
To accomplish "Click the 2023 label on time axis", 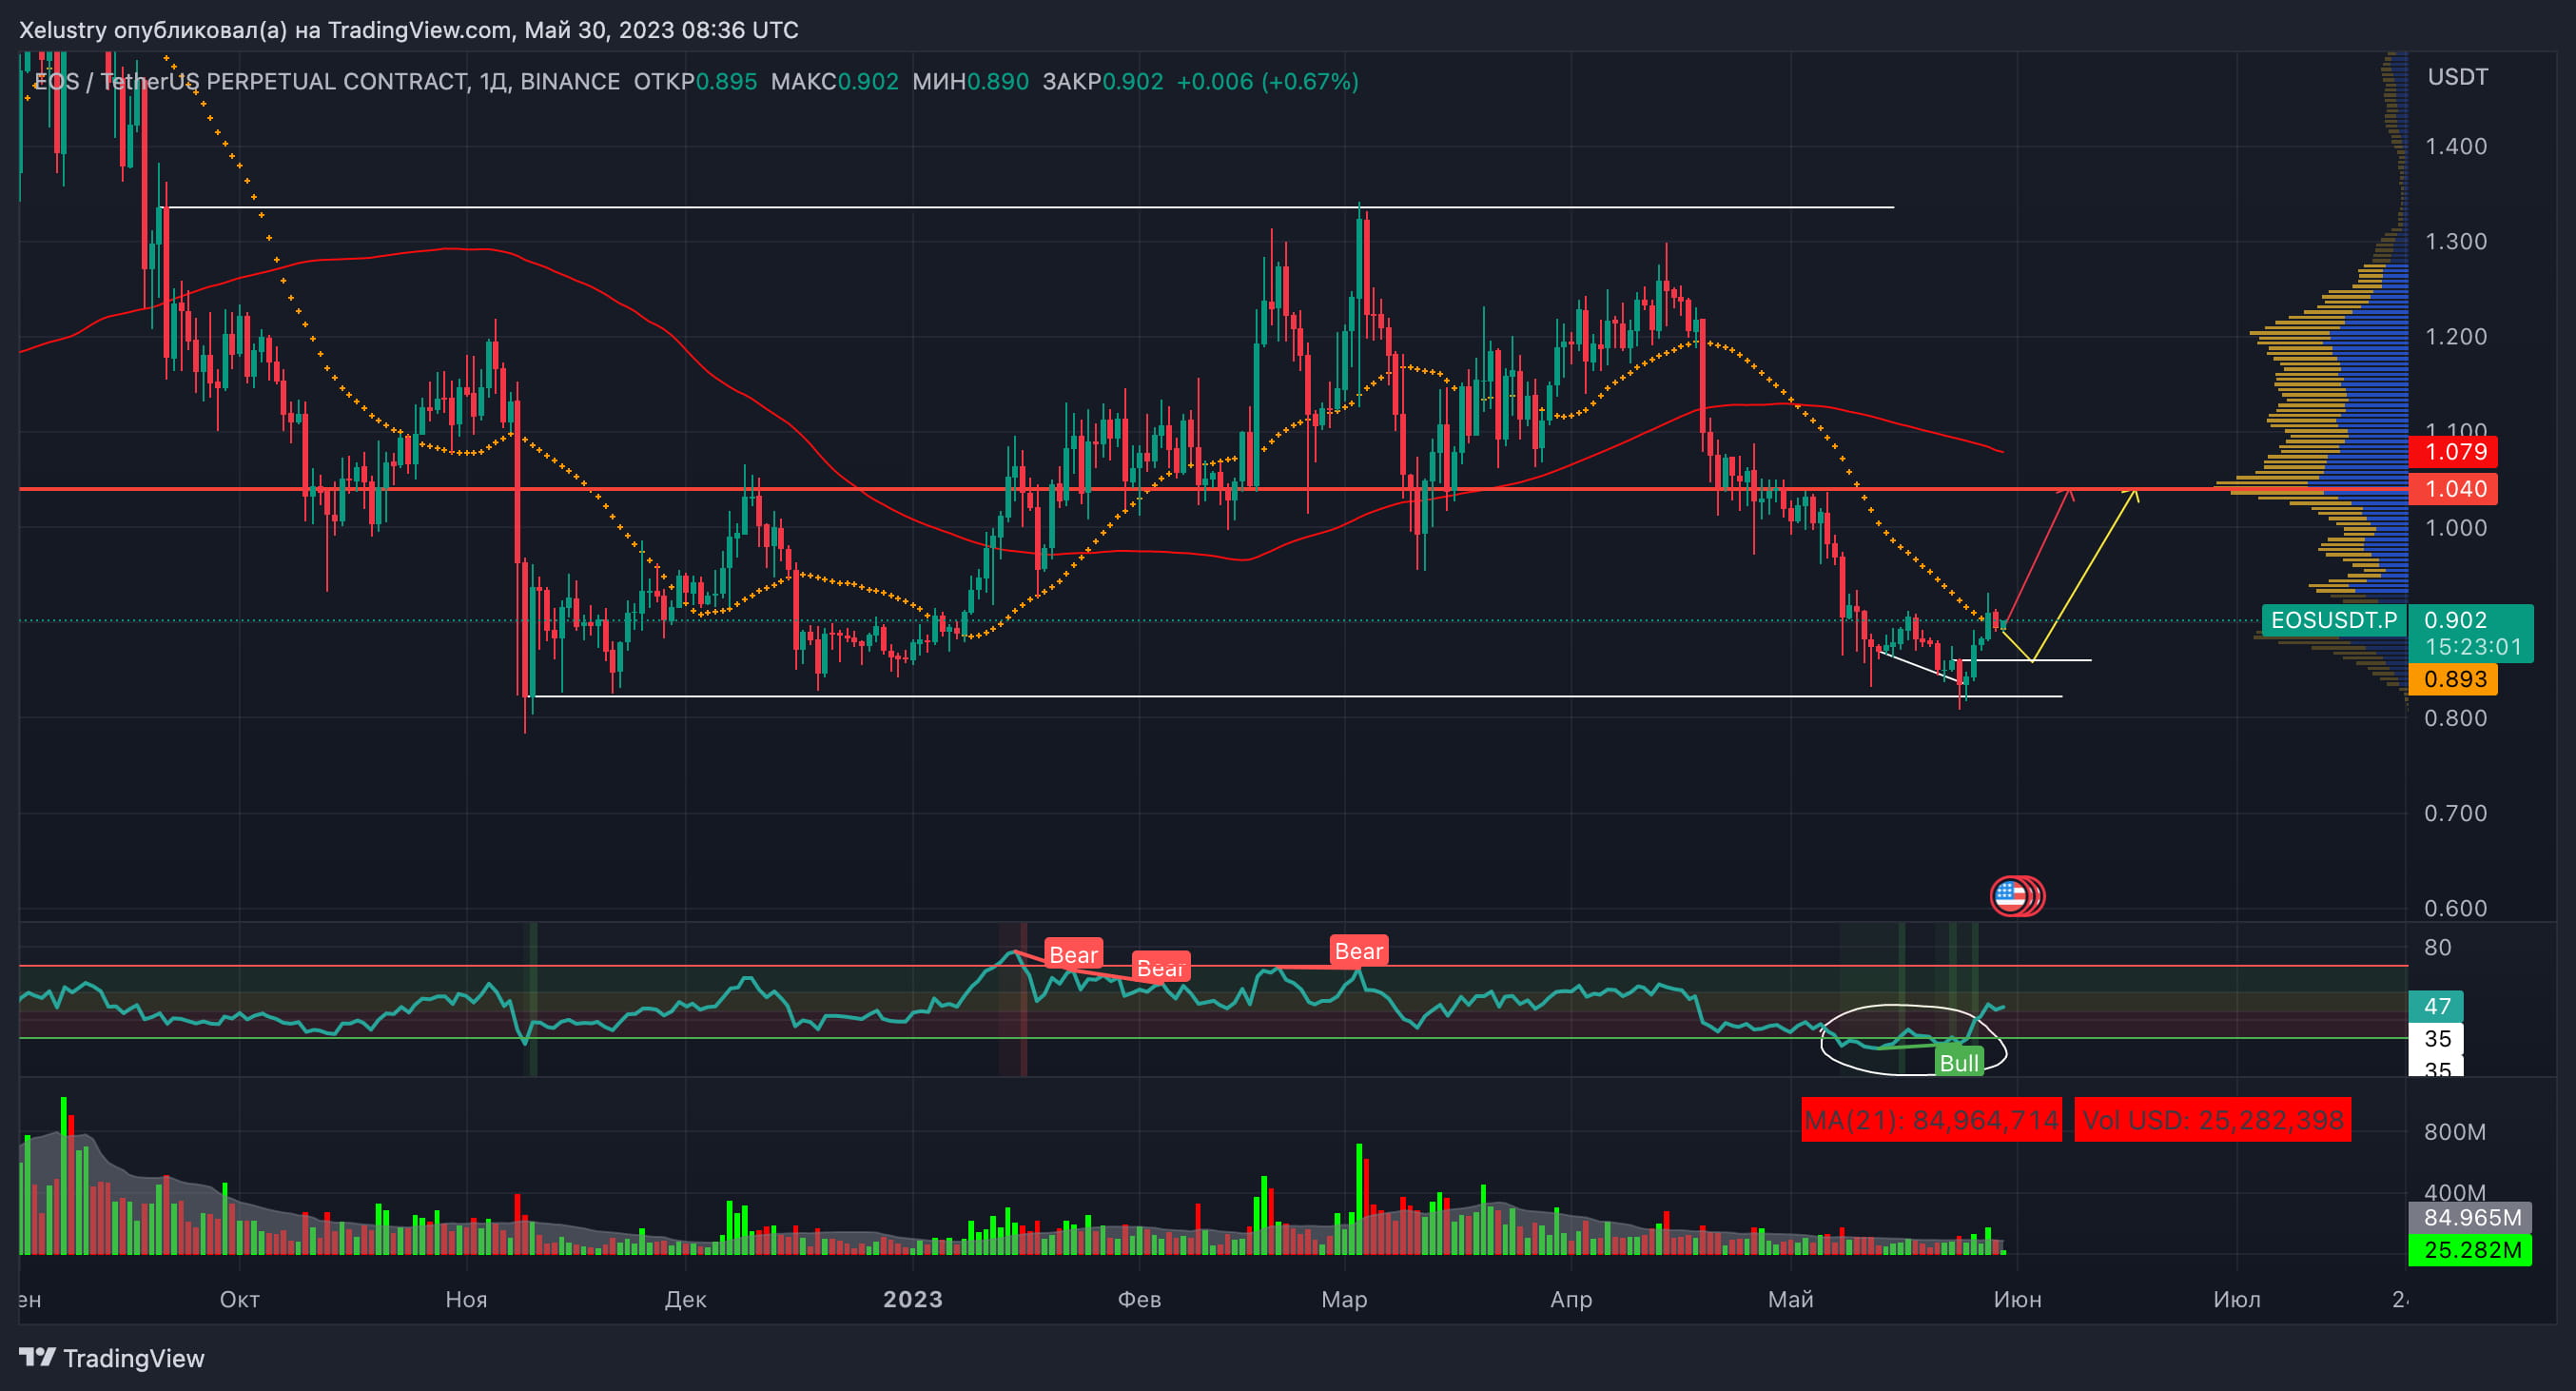I will tap(912, 1299).
